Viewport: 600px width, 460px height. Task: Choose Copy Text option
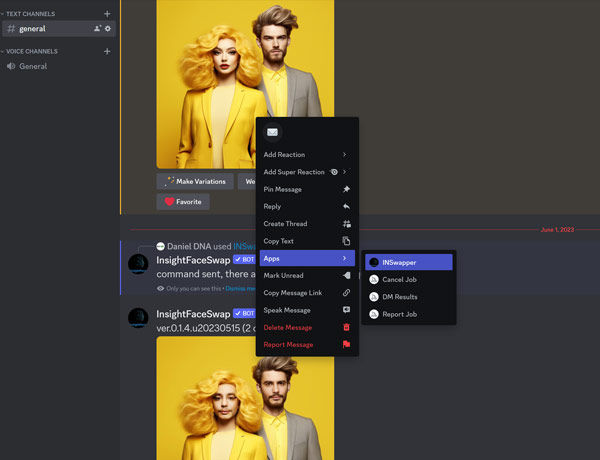click(x=307, y=241)
